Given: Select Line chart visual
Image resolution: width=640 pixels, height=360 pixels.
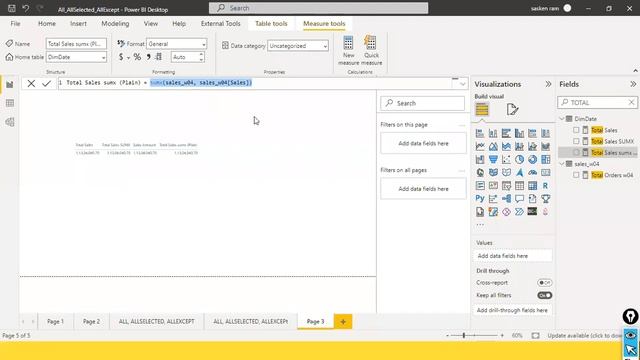Looking at the screenshot, I should click(x=480, y=146).
